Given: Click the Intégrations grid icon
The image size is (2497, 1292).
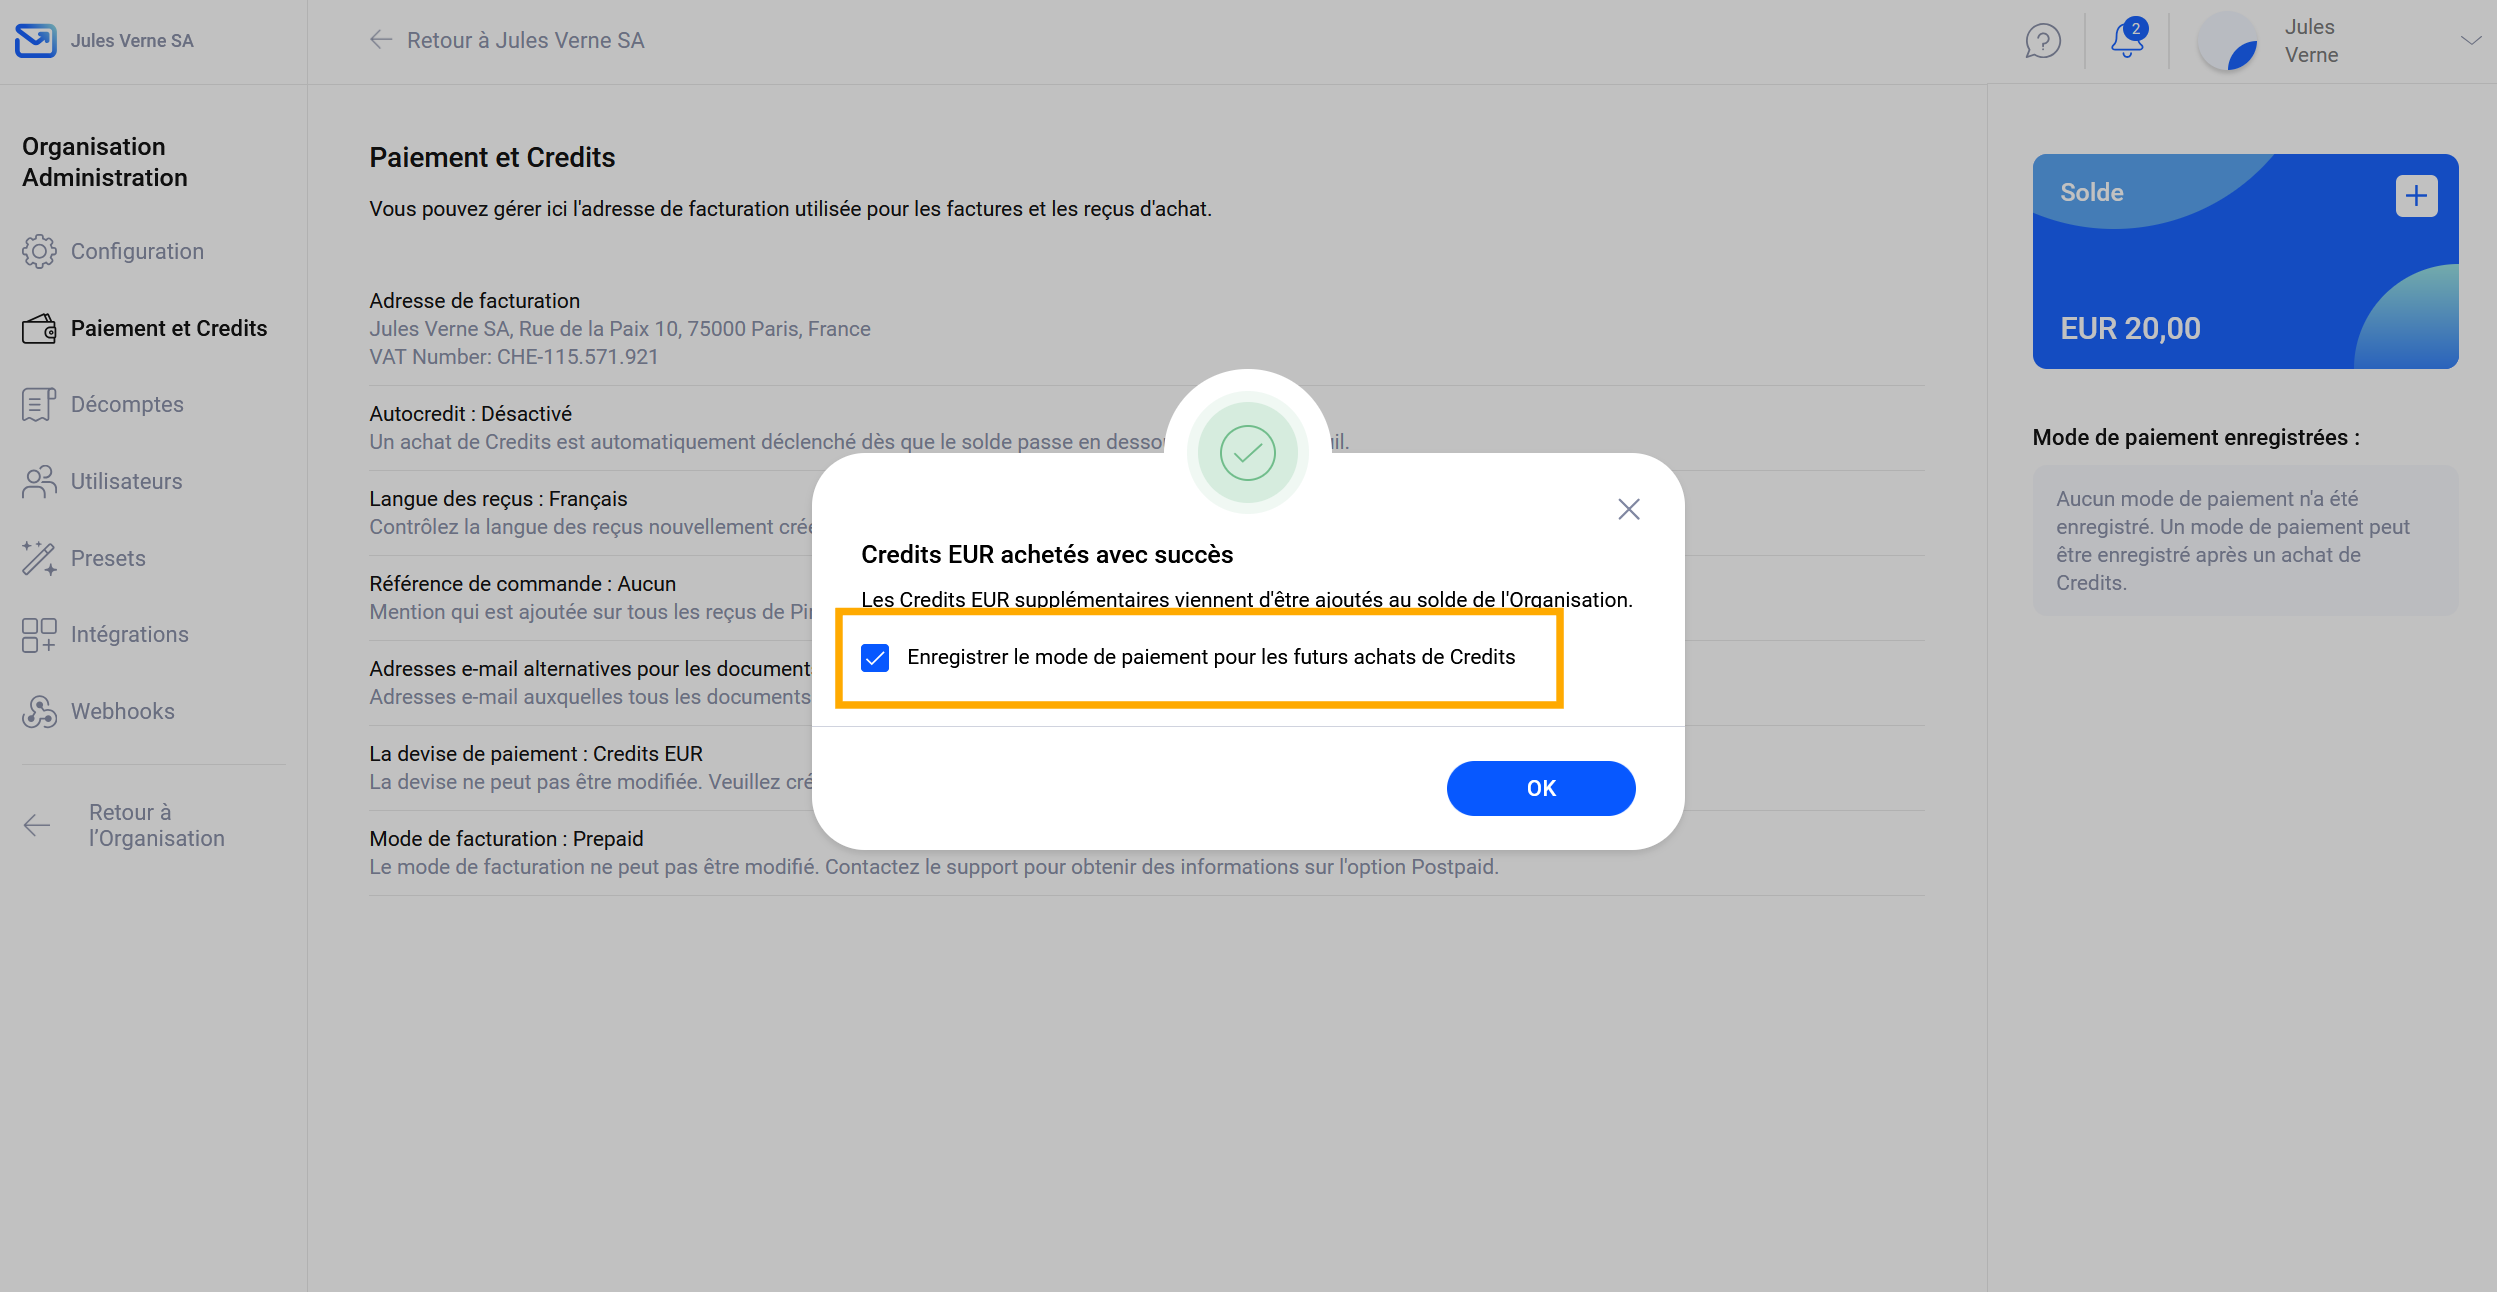Looking at the screenshot, I should 39,634.
